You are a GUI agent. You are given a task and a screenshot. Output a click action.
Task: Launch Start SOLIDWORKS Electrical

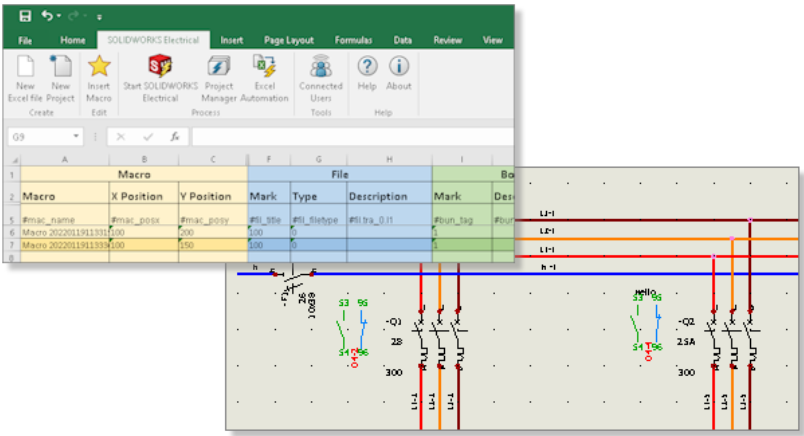pos(160,78)
